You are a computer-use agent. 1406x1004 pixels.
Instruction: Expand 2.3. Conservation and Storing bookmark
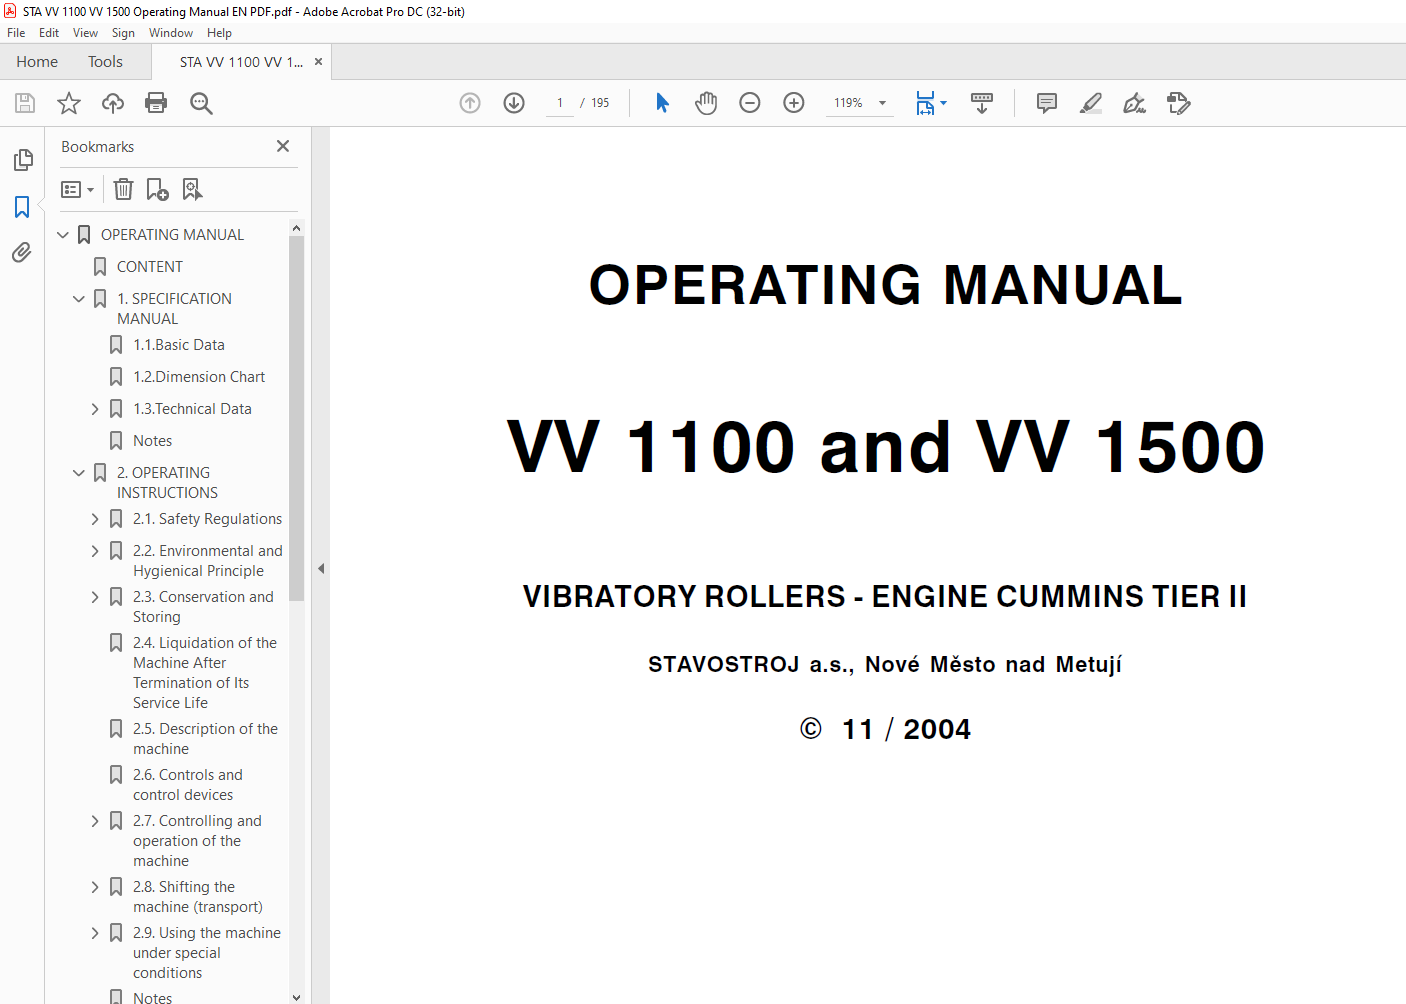pos(95,597)
